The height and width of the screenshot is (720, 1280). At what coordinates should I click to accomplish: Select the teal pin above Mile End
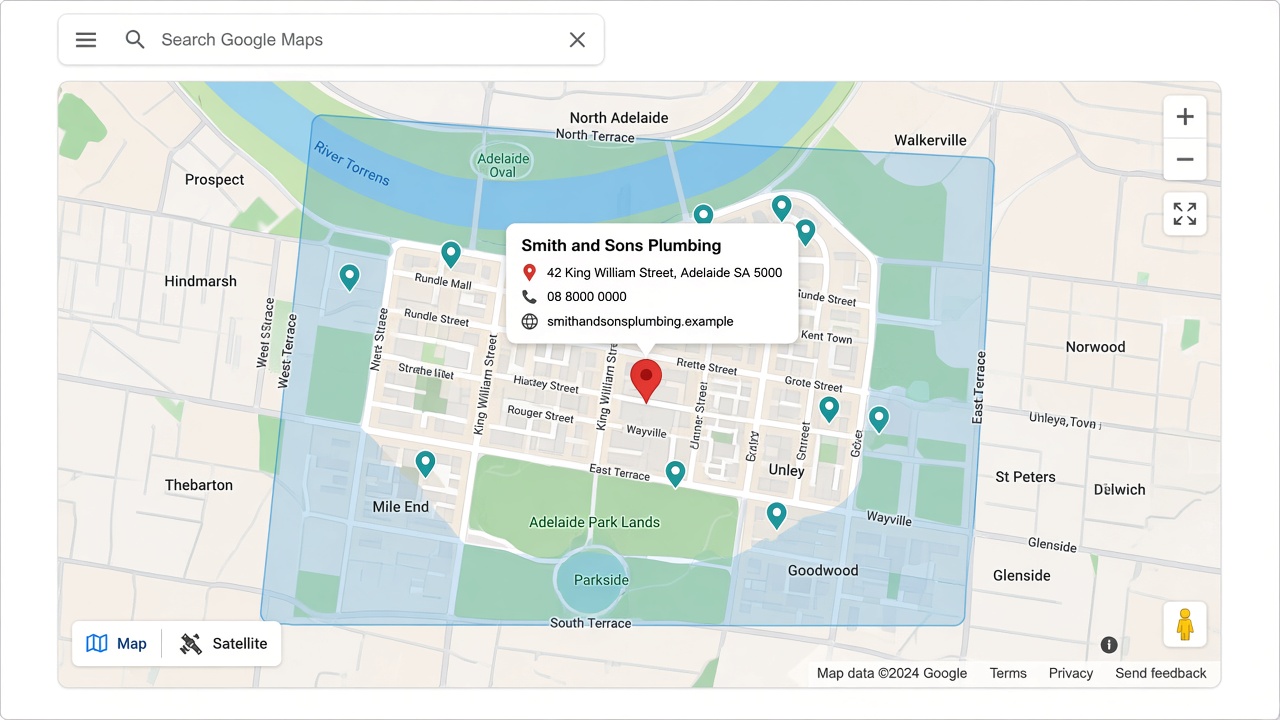coord(425,463)
